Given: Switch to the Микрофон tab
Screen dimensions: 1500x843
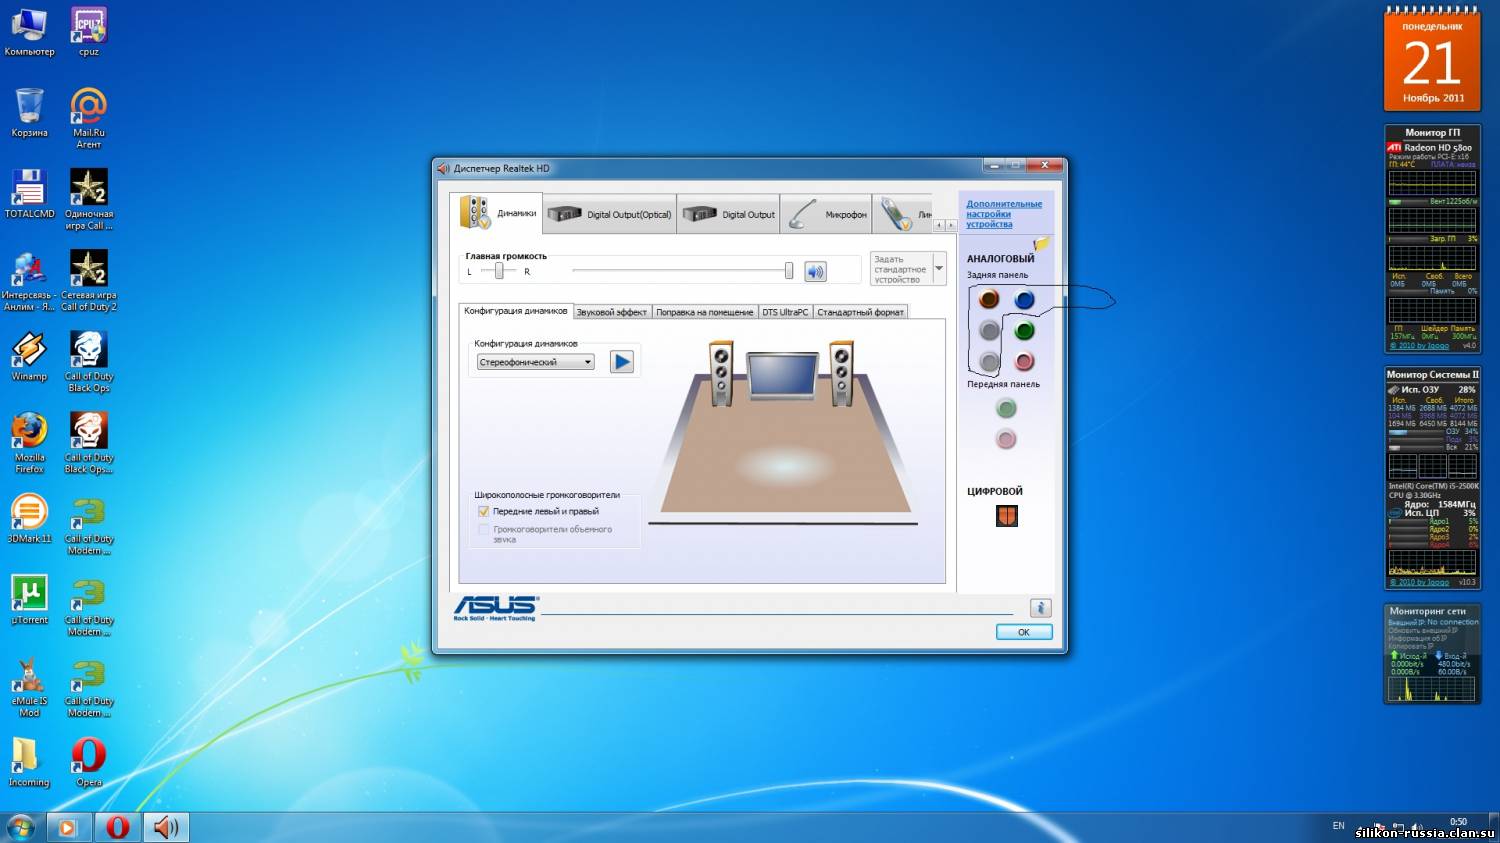Looking at the screenshot, I should click(826, 214).
